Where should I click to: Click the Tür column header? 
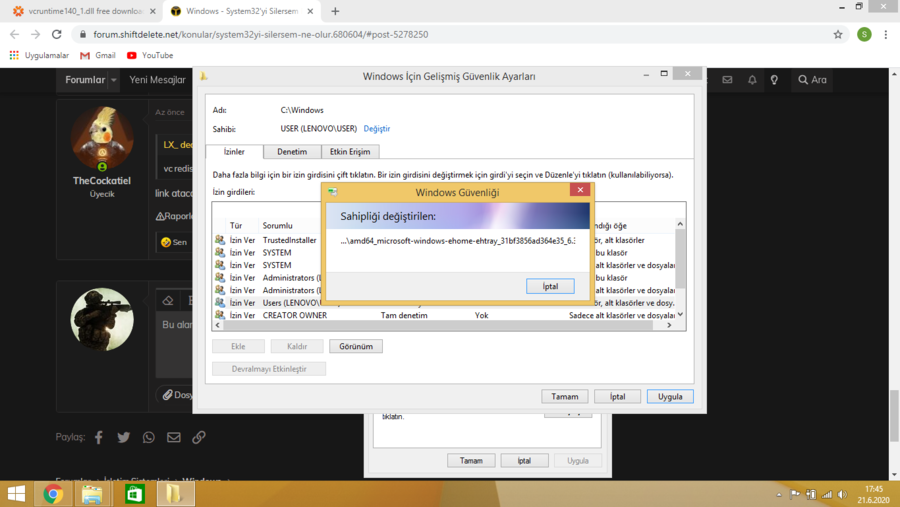pyautogui.click(x=236, y=226)
